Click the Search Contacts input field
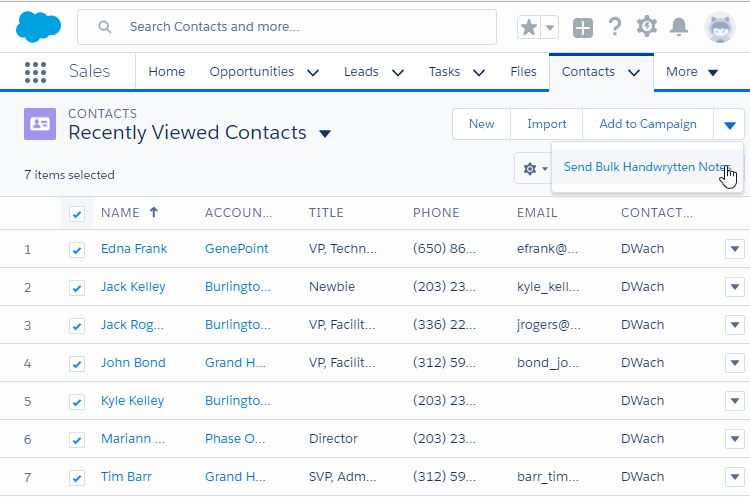 pyautogui.click(x=300, y=27)
